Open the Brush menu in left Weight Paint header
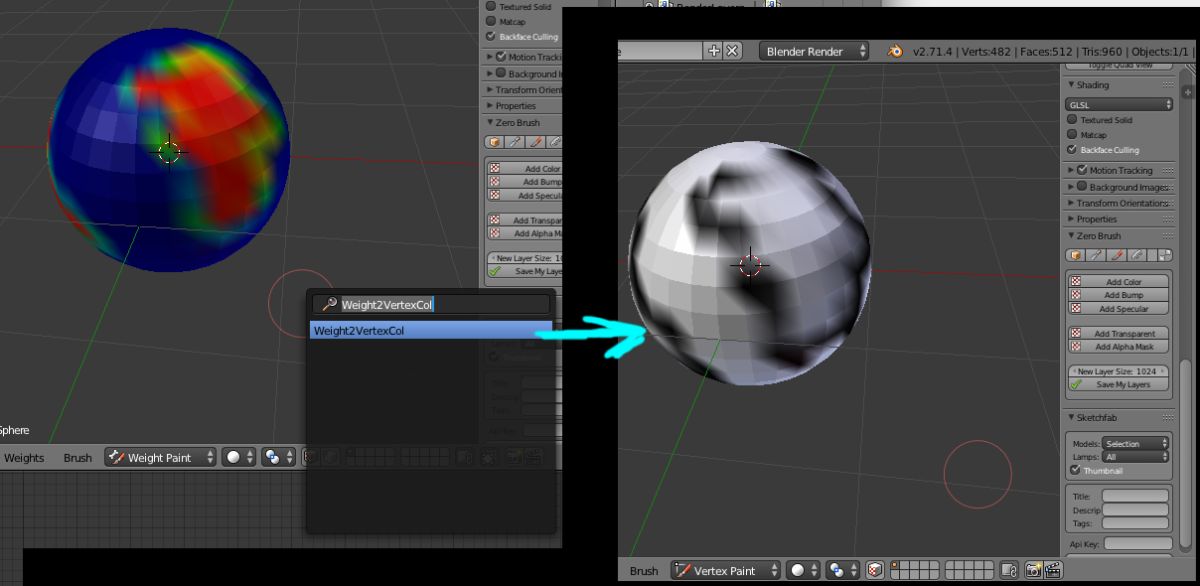 (x=78, y=457)
